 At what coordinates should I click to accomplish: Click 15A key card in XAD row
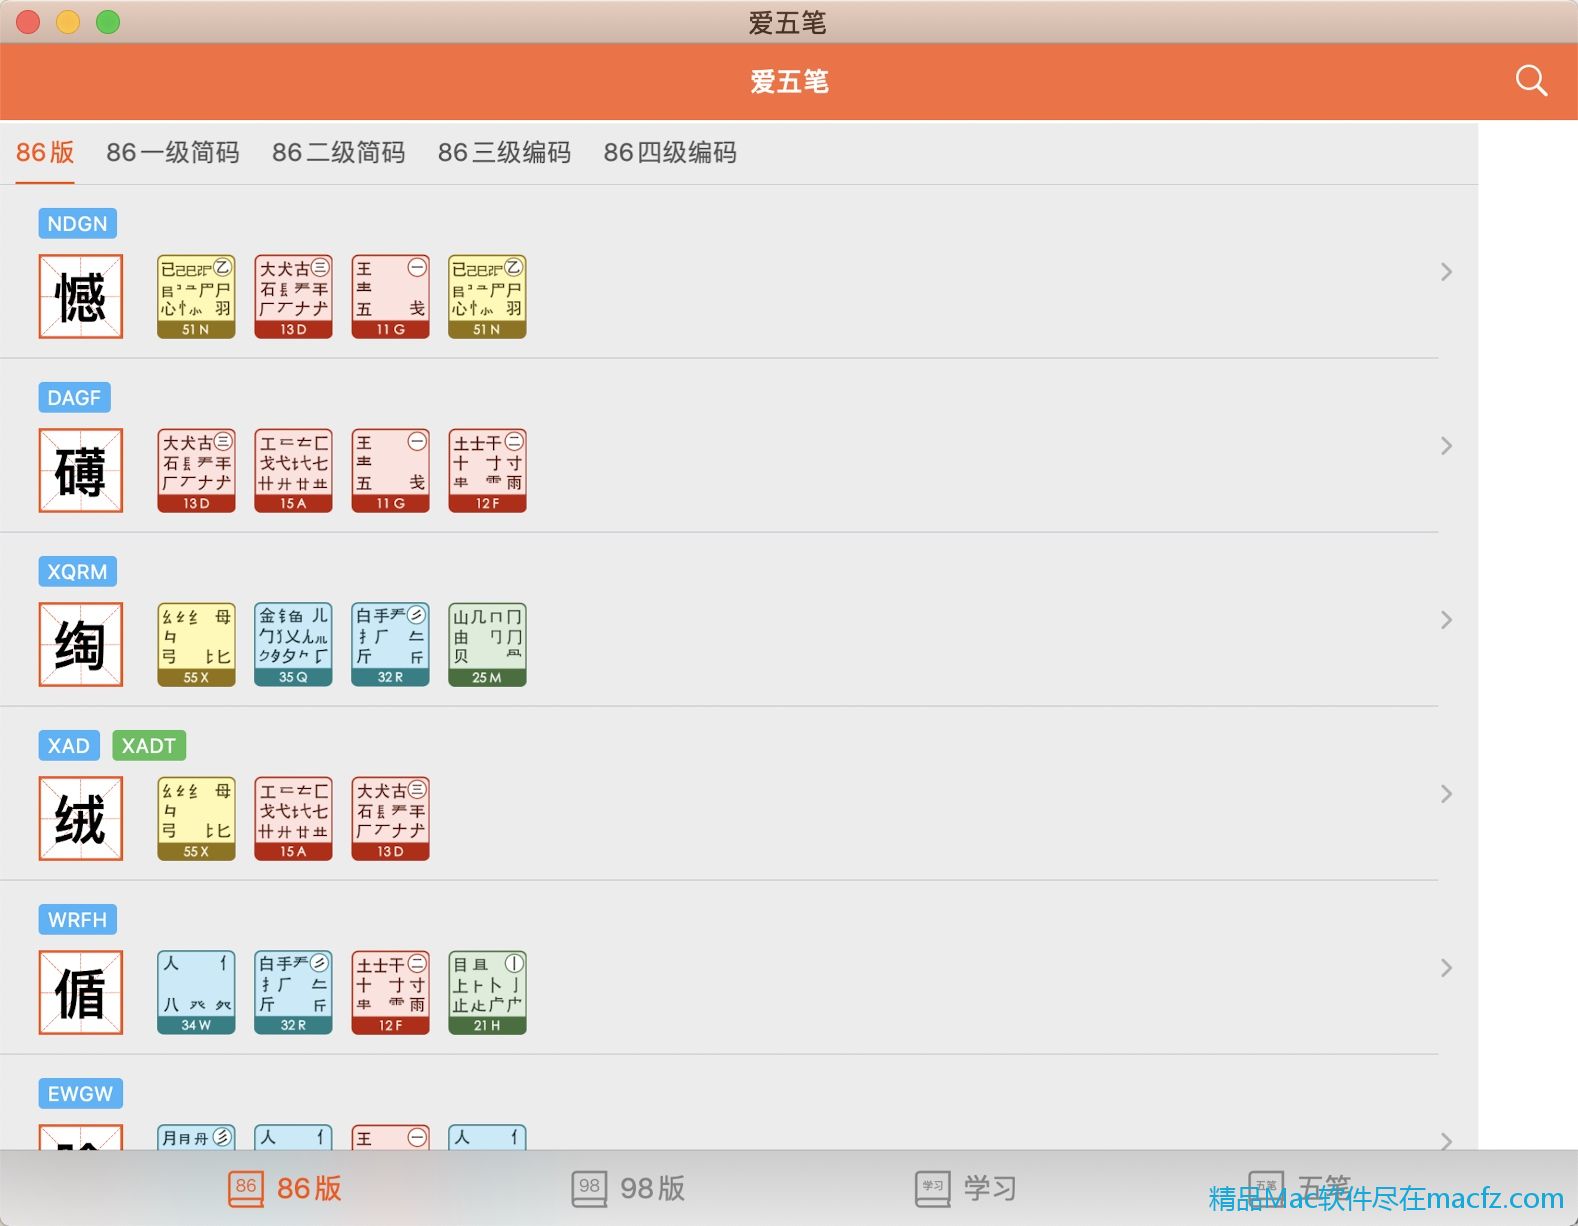coord(293,818)
